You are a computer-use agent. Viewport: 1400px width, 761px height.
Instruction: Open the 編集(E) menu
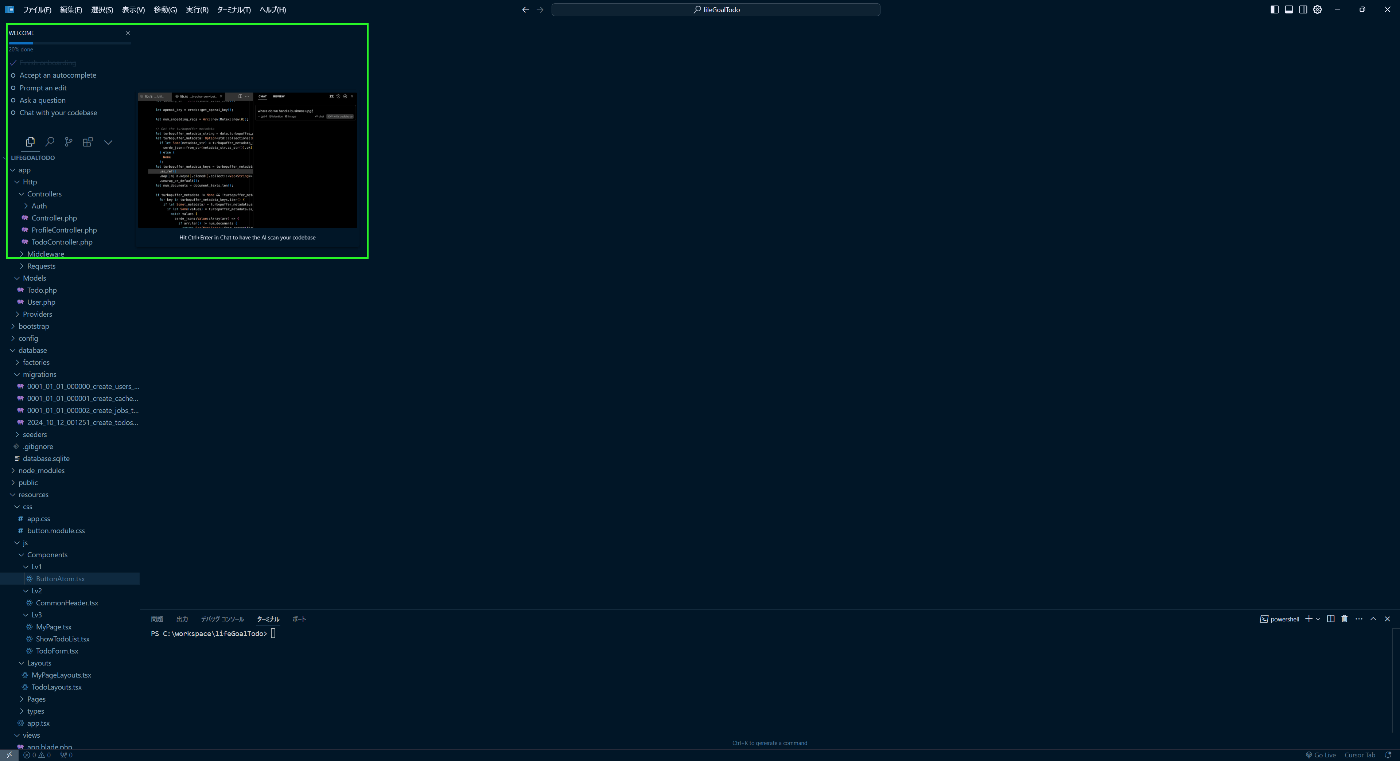71,9
